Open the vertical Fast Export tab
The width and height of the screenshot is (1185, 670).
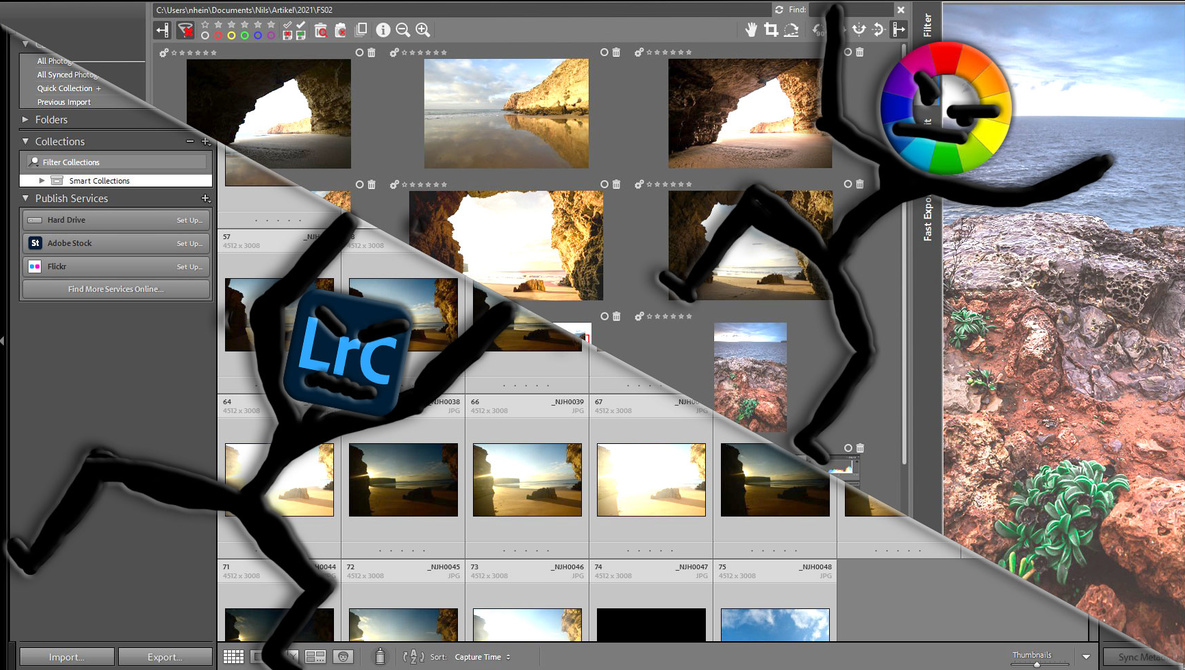point(927,218)
